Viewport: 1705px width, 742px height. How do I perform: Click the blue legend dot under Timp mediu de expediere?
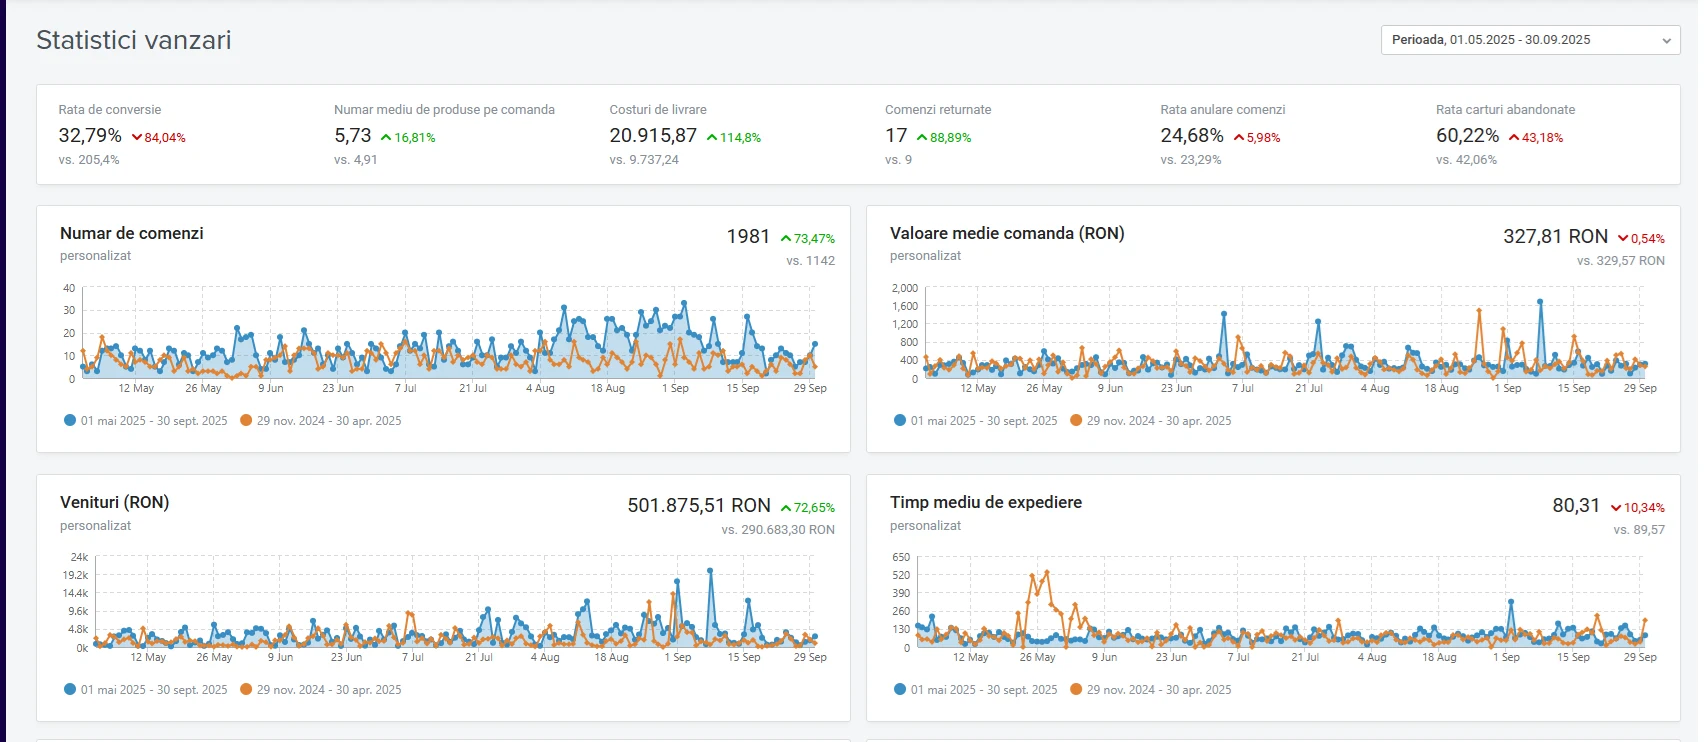(x=900, y=690)
